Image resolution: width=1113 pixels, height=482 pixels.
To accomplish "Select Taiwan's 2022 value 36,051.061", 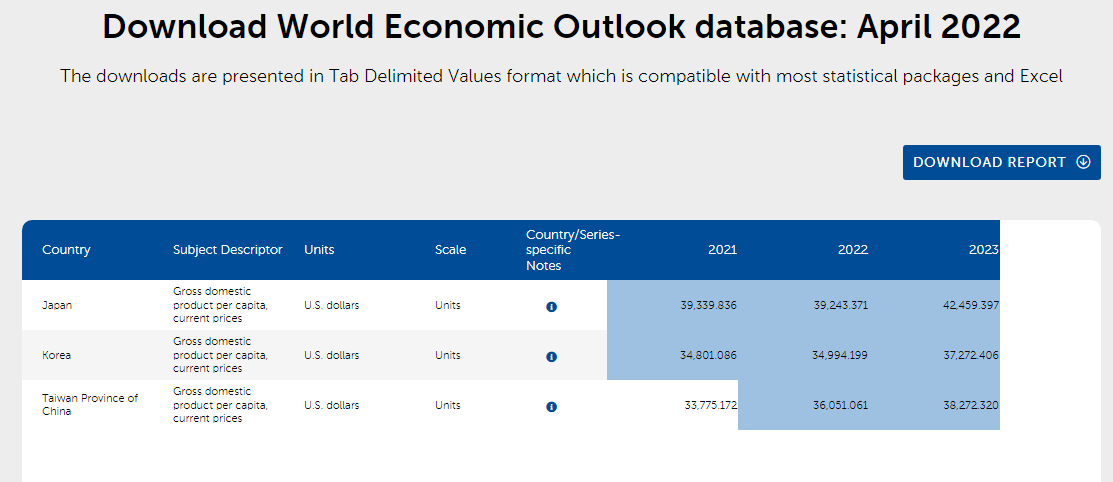I will [840, 405].
